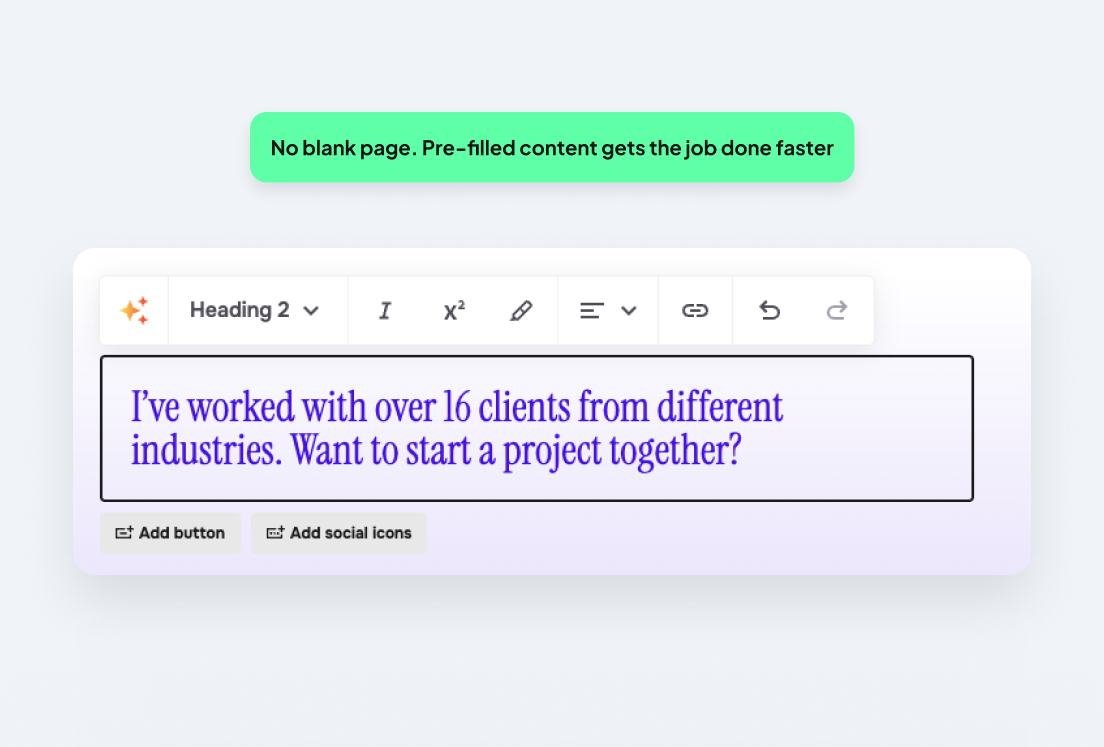Click the Add button button
The height and width of the screenshot is (747, 1104).
tap(170, 533)
